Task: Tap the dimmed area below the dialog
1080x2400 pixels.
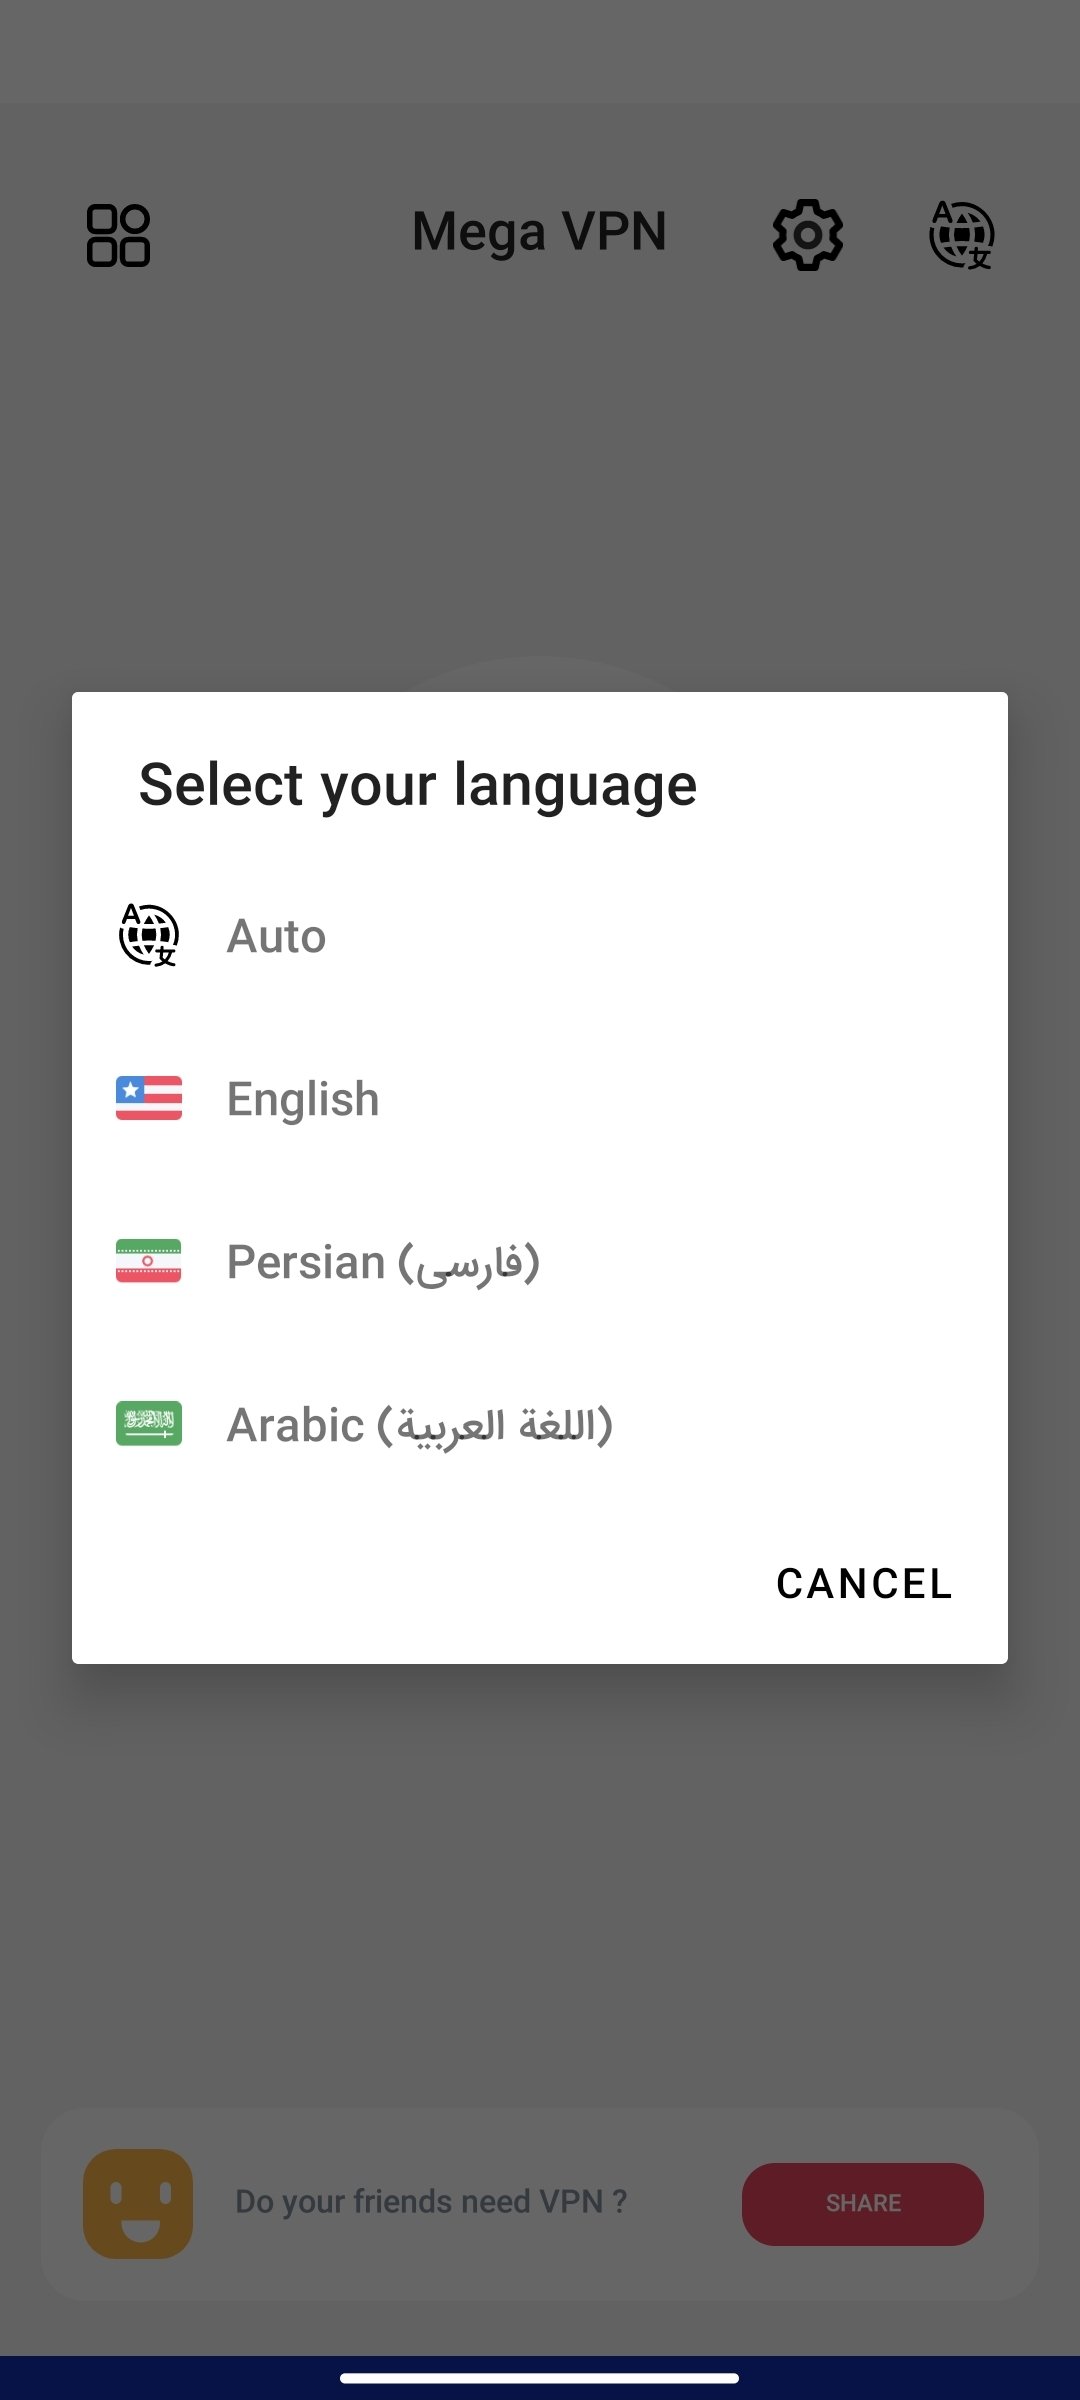Action: click(540, 1880)
